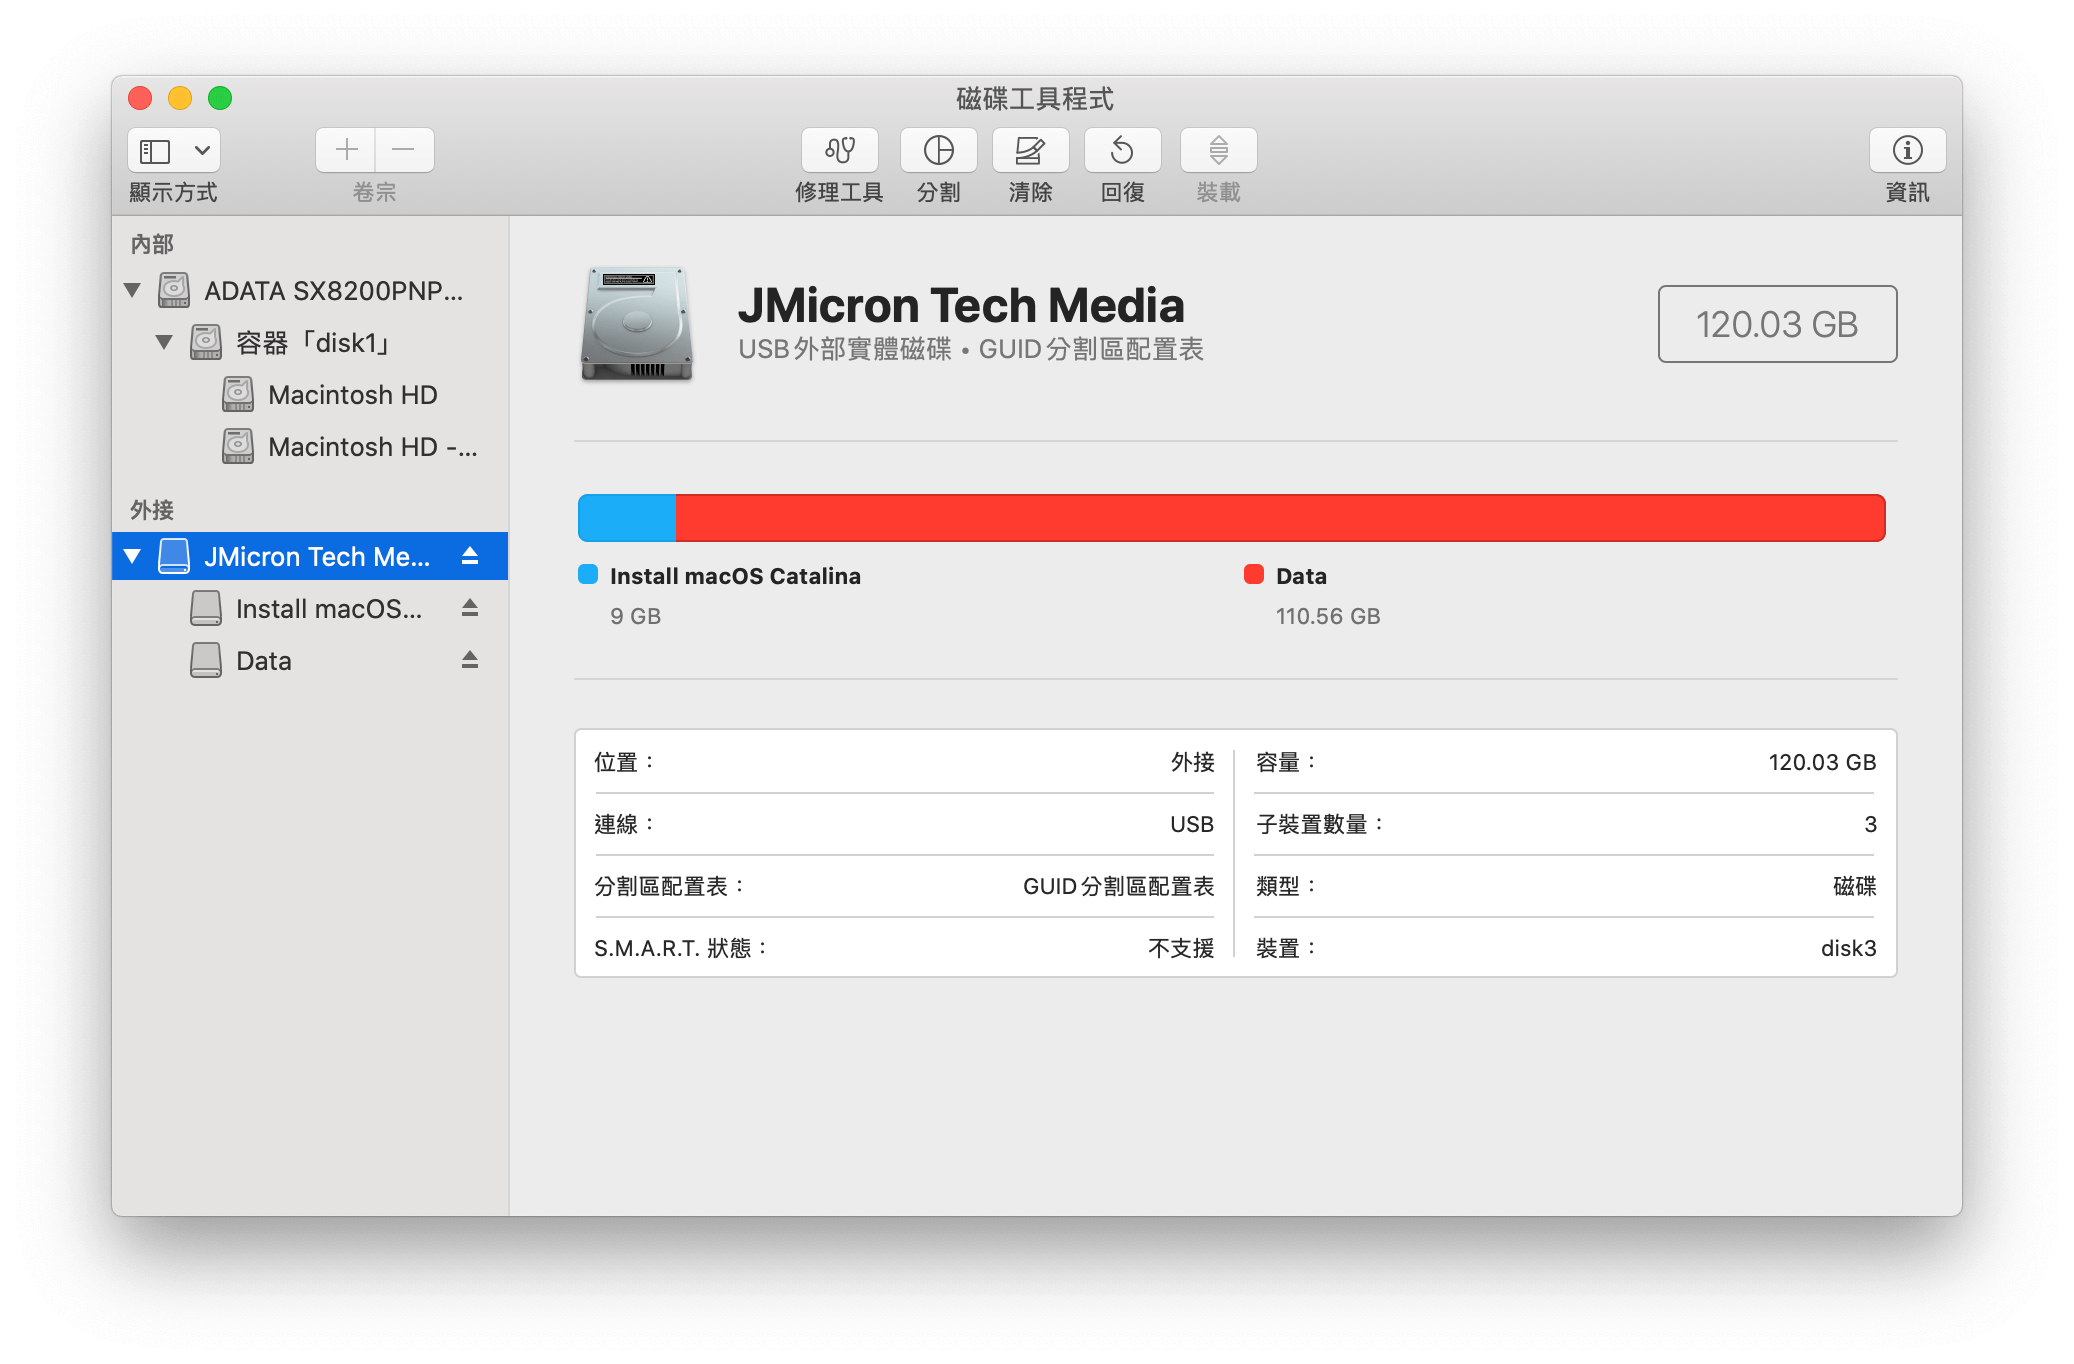Collapse the container disk1 triangle
The image size is (2074, 1364).
pos(164,343)
